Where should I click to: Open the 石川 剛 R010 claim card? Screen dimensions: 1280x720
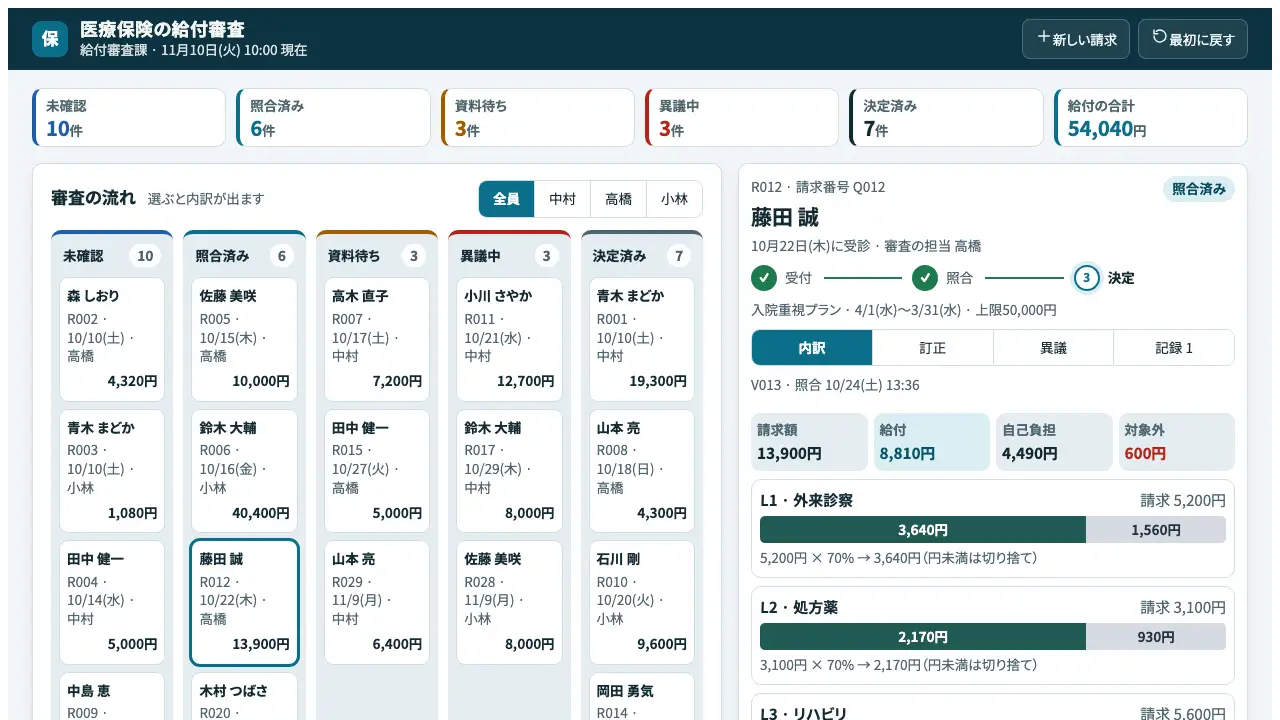click(x=642, y=603)
